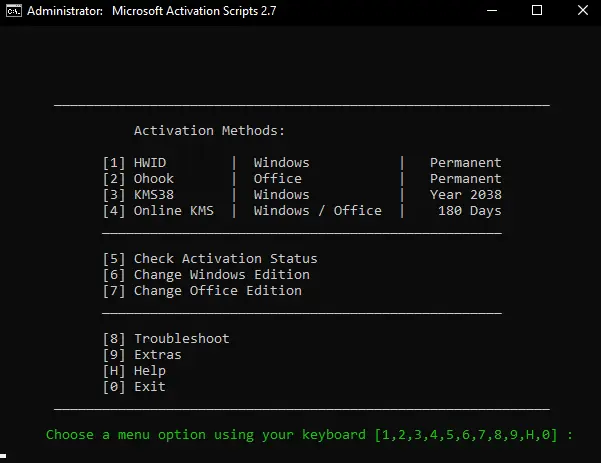The image size is (601, 463).
Task: Close the Microsoft Activation Scripts window
Action: (583, 11)
